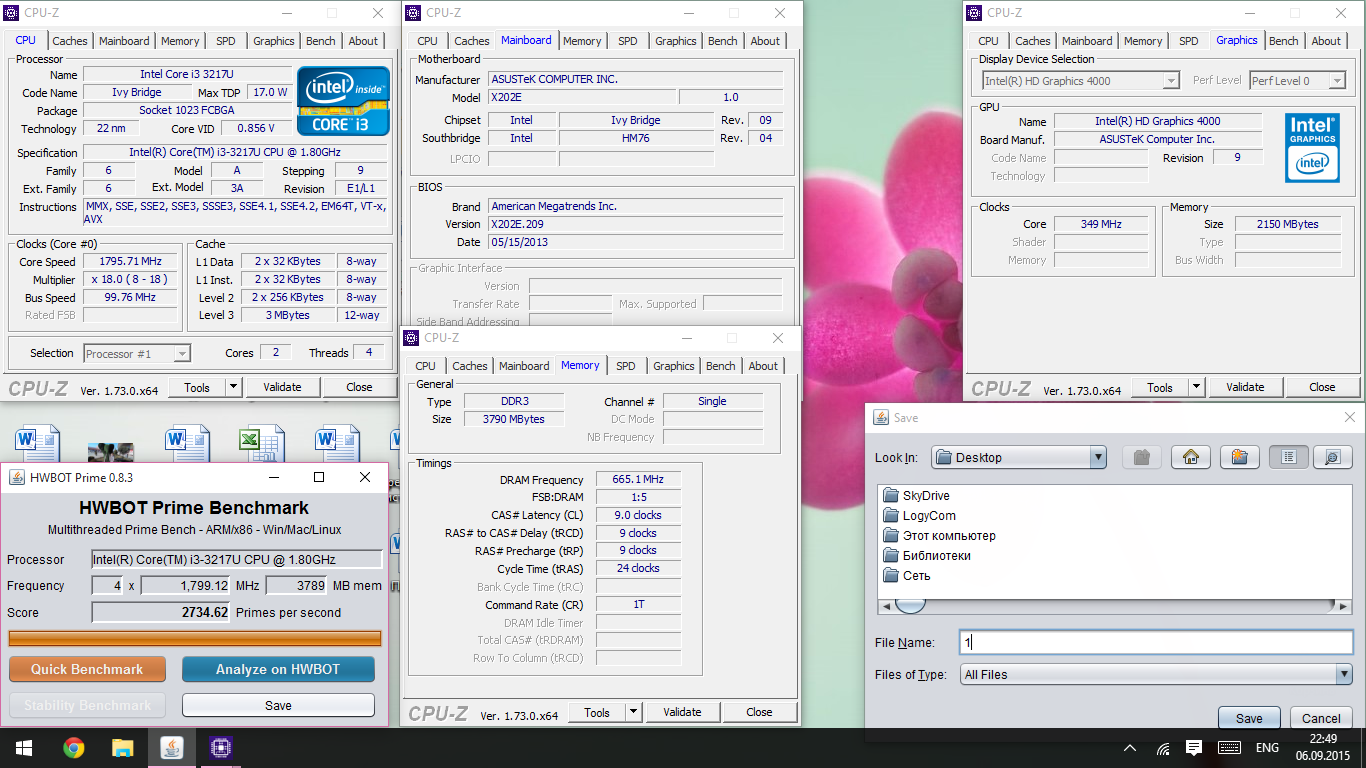The image size is (1366, 768).
Task: Open the touch keyboard tray icon
Action: (1229, 748)
